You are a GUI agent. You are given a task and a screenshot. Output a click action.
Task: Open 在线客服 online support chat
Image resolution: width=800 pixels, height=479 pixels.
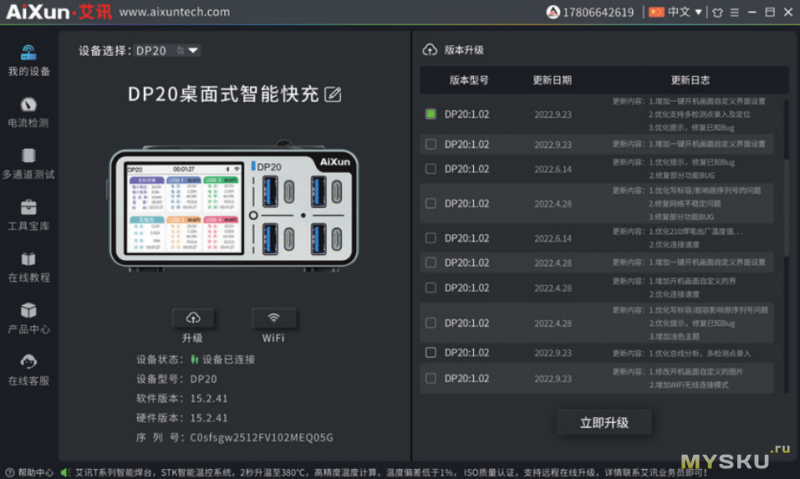28,369
